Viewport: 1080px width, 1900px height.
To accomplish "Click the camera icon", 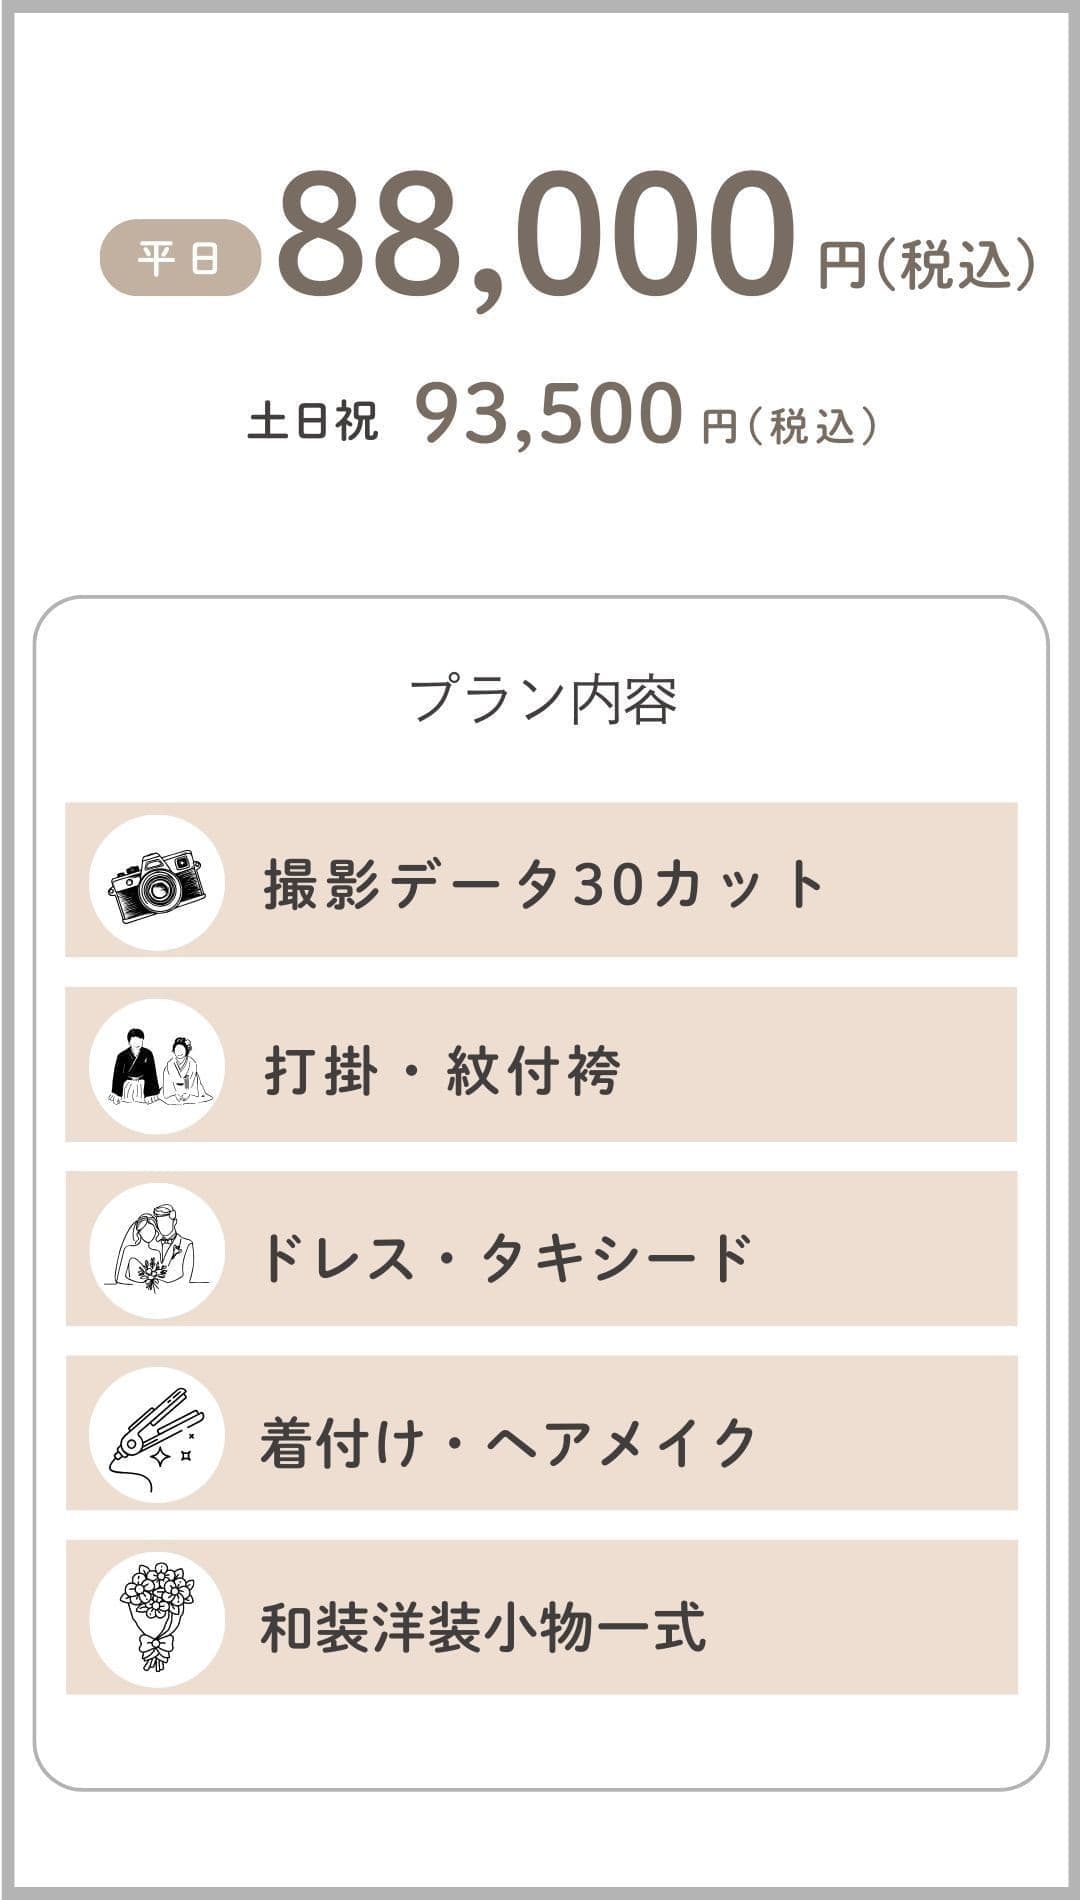I will point(156,883).
